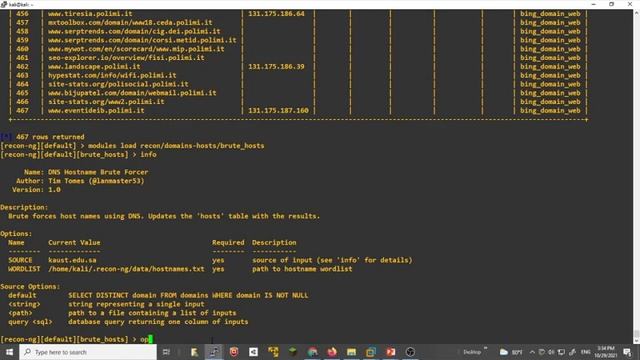This screenshot has height=360, width=640.
Task: Click 'path to hostname wordlist' description
Action: 302,269
